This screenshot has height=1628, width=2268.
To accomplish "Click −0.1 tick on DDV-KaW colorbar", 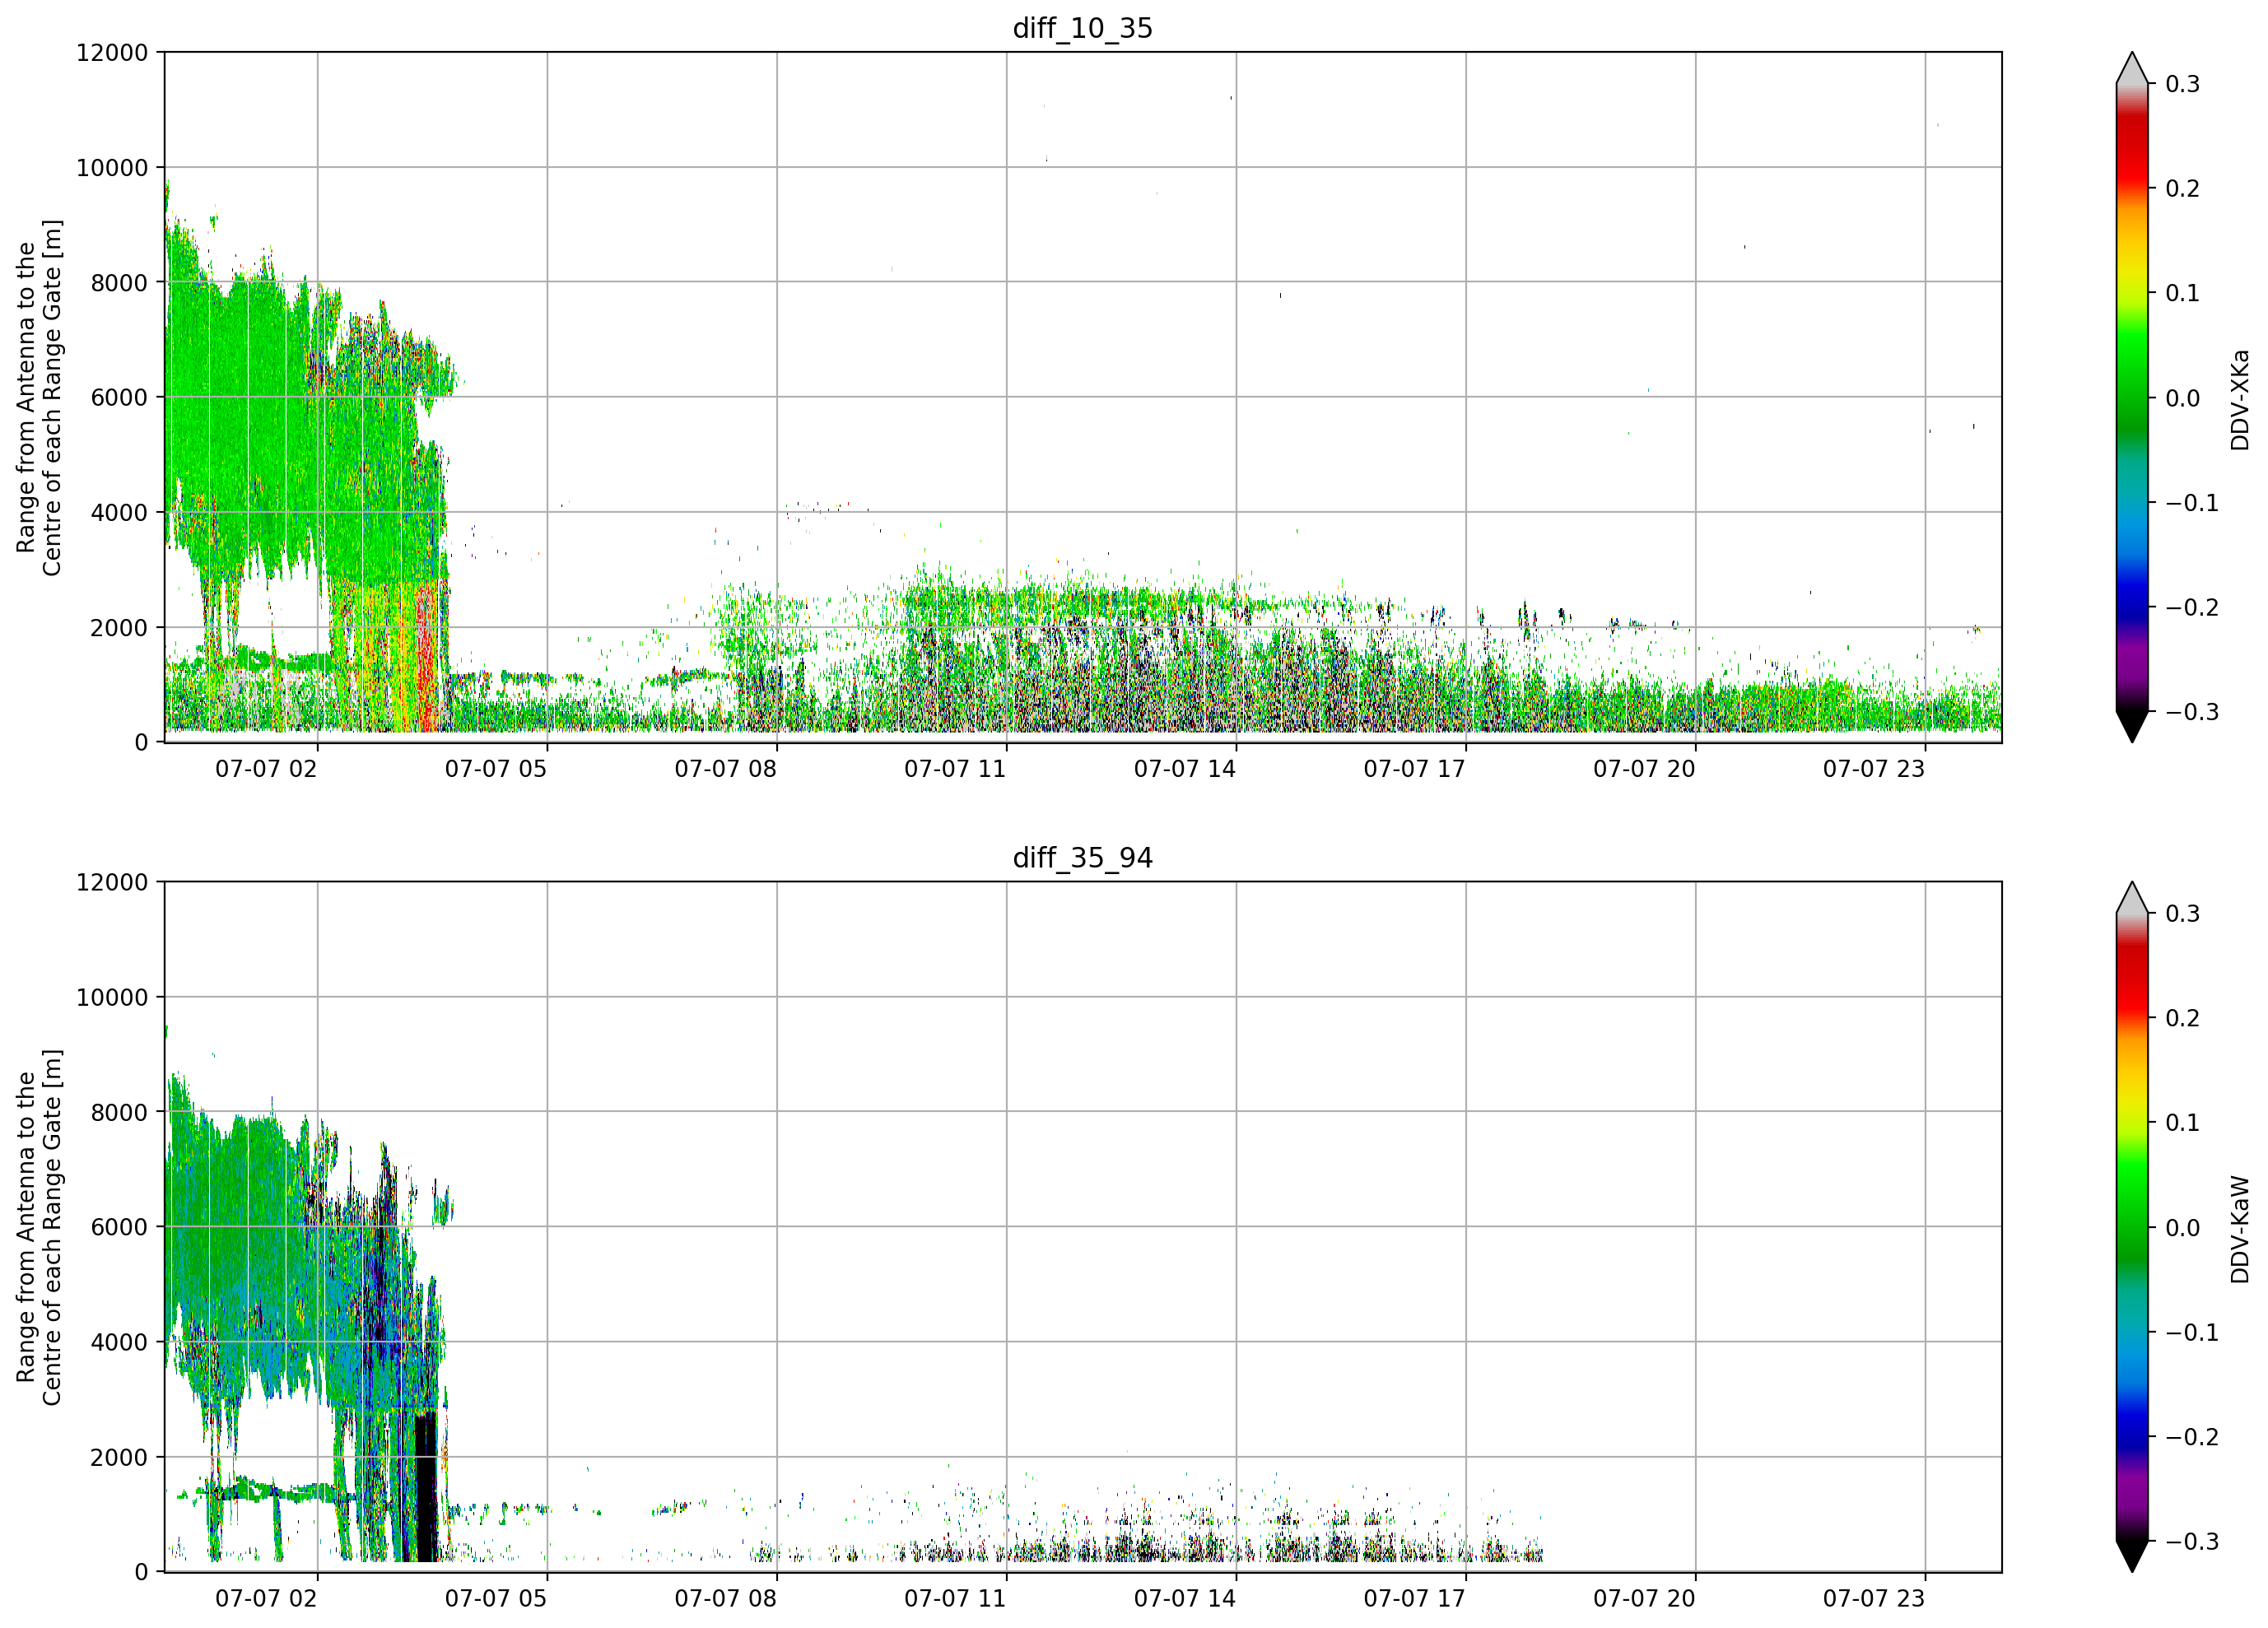I will tap(2192, 1332).
